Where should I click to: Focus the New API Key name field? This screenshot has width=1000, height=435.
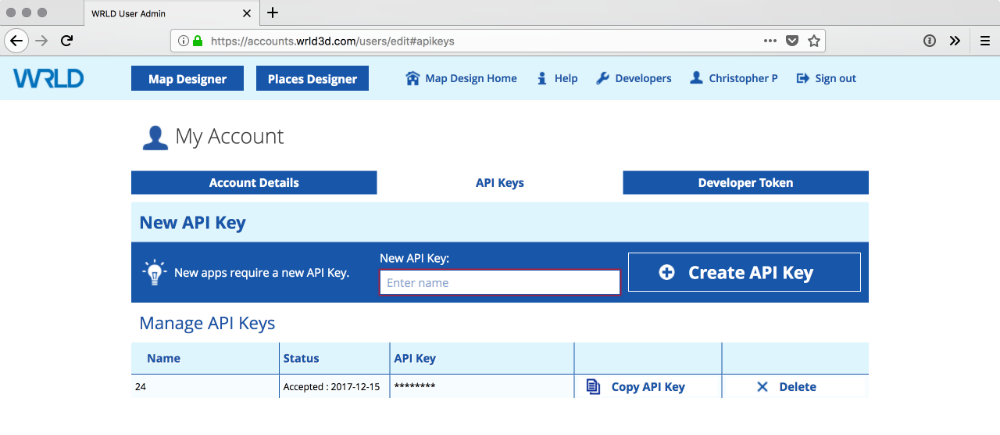[500, 283]
